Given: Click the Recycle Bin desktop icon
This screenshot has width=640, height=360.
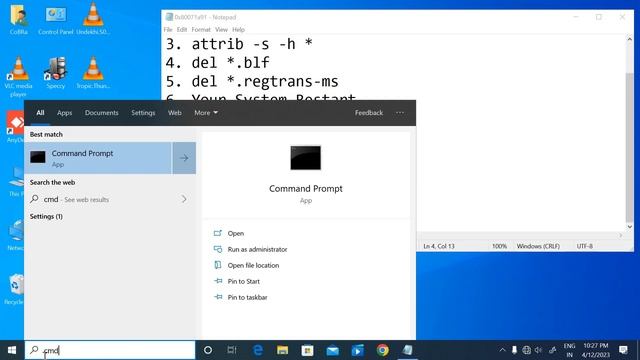Looking at the screenshot, I should tap(15, 290).
